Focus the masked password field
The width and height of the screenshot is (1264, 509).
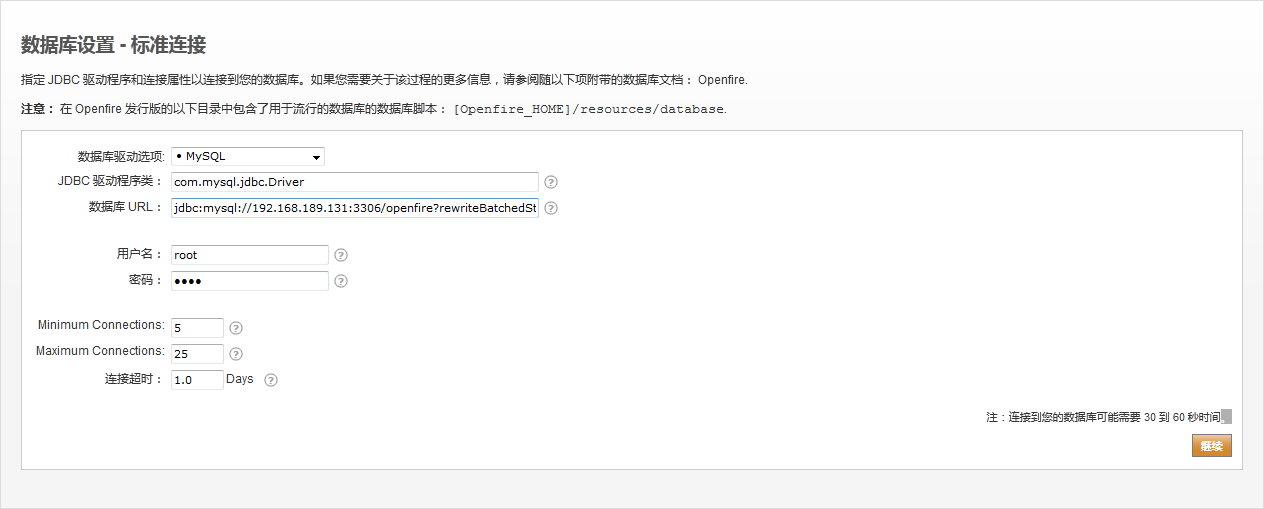(250, 281)
